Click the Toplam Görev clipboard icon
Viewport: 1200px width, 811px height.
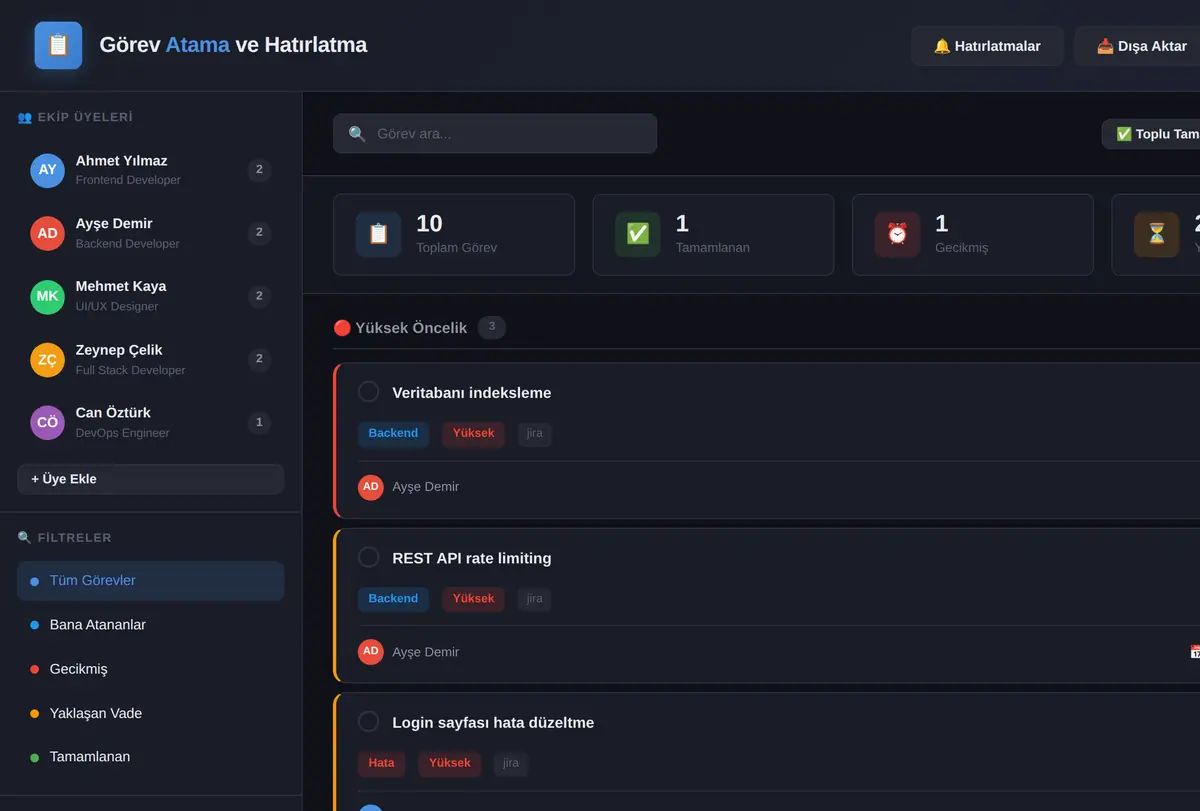[x=378, y=234]
